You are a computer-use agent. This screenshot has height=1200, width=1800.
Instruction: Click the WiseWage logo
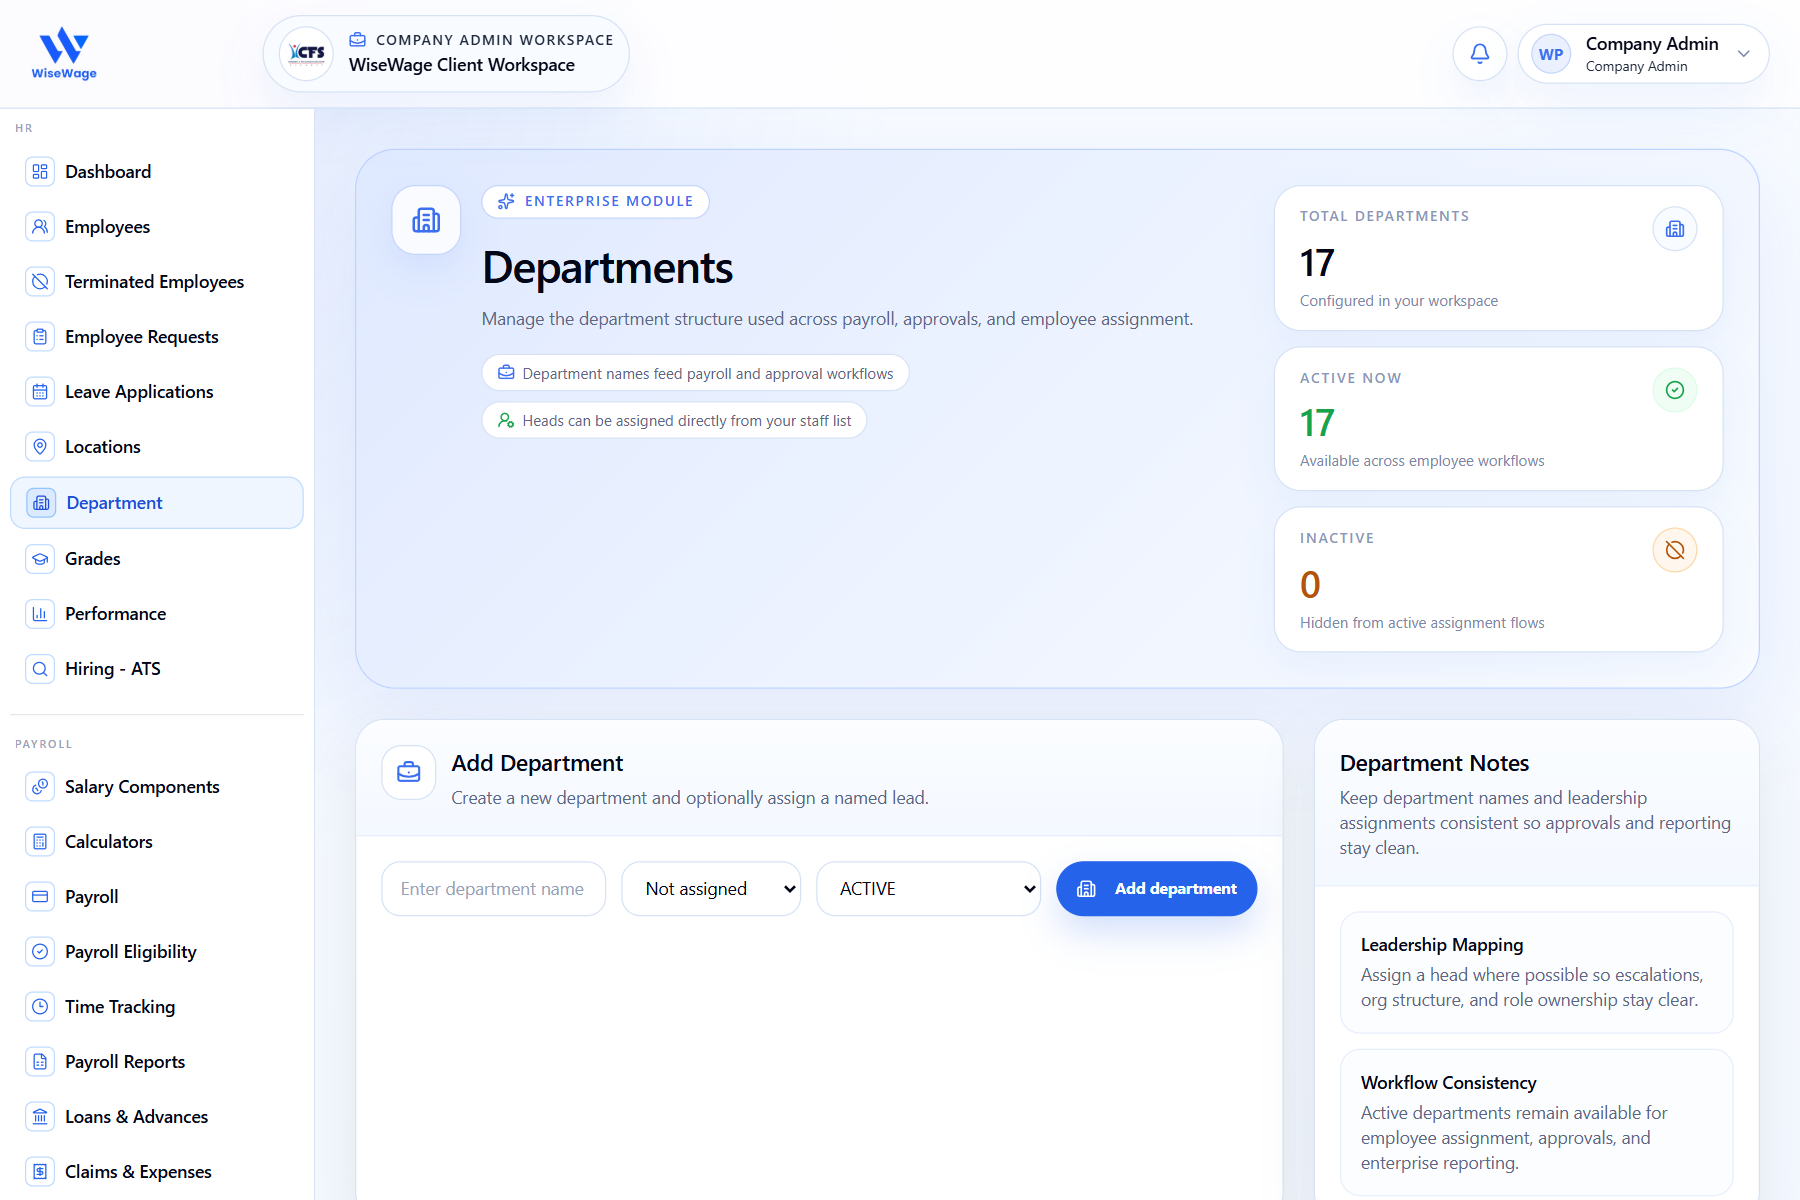point(64,53)
